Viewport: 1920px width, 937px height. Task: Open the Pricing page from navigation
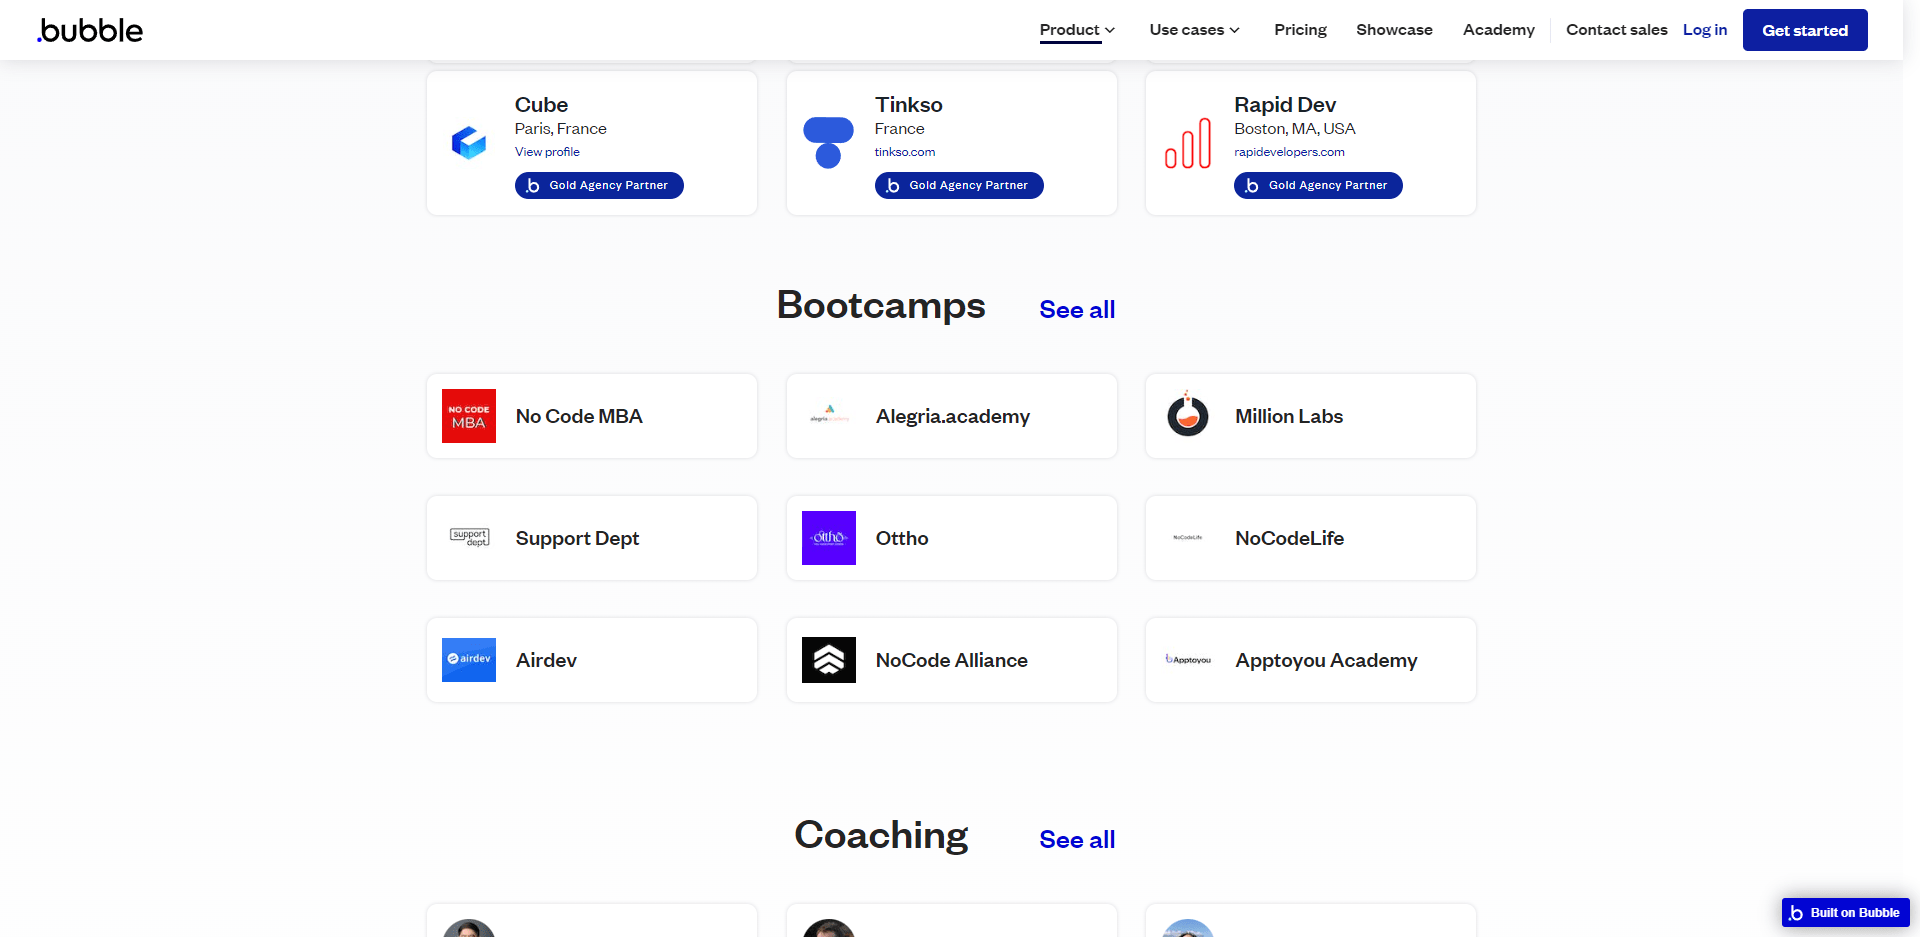click(x=1300, y=30)
